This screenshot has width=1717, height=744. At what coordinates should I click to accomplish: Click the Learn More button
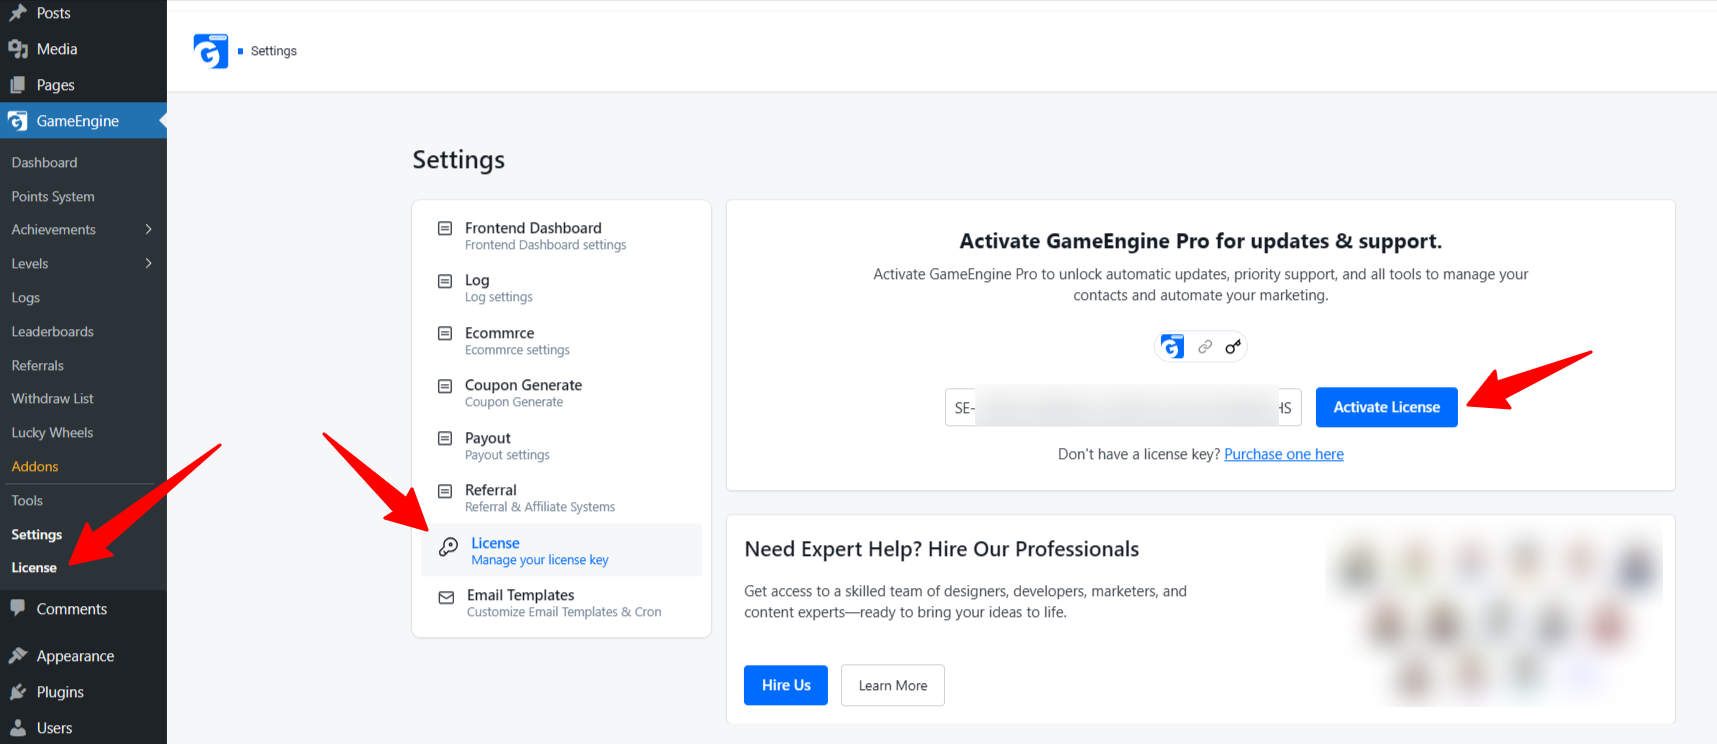coord(893,685)
